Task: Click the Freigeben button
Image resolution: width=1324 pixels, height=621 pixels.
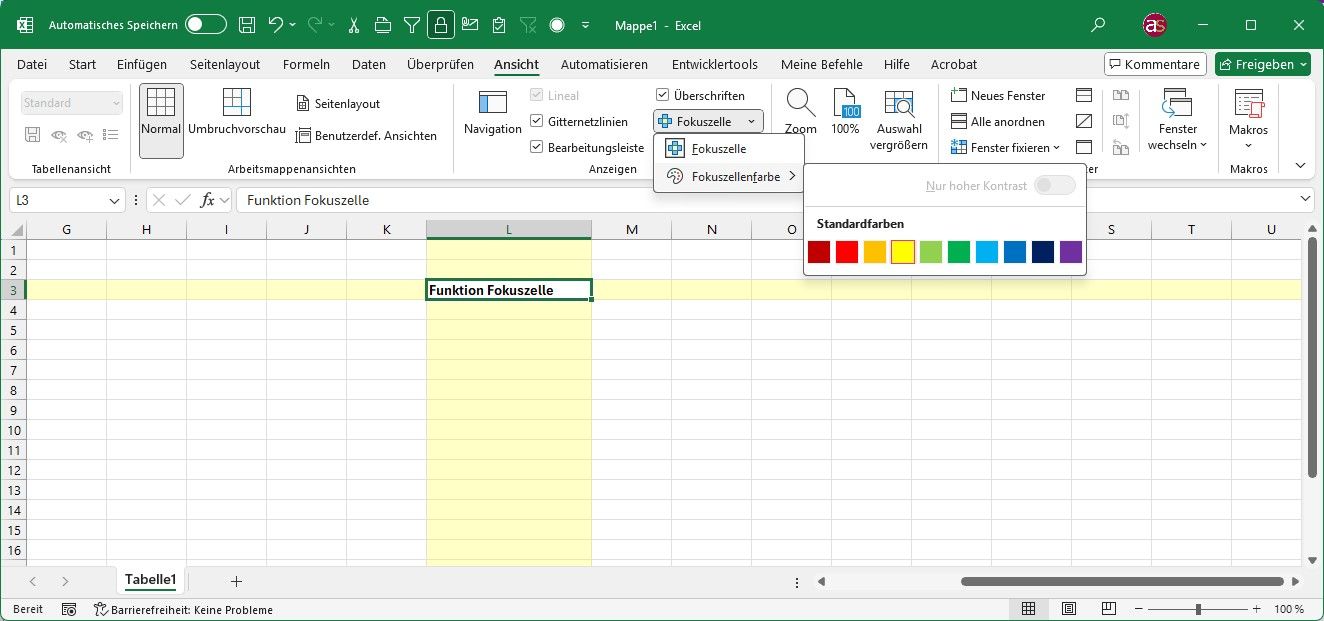Action: [x=1262, y=65]
